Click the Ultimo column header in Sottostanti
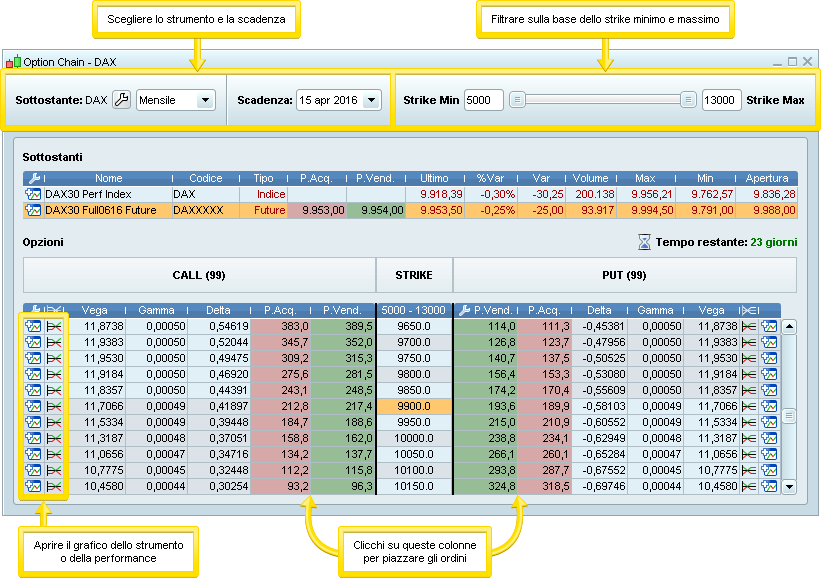The height and width of the screenshot is (578, 821). click(x=434, y=178)
